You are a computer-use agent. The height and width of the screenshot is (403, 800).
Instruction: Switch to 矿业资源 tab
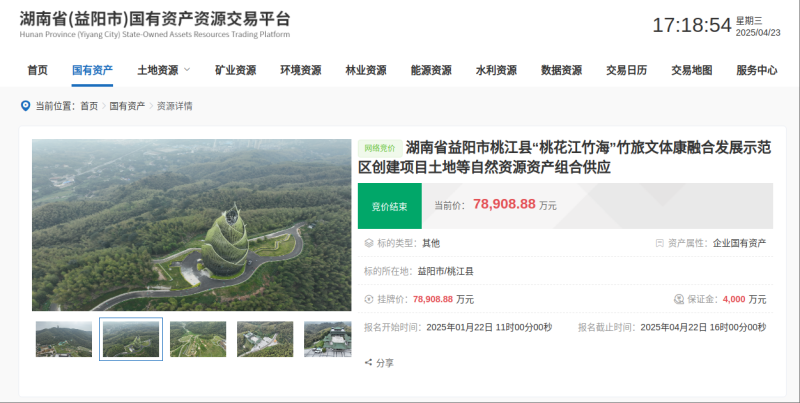235,70
